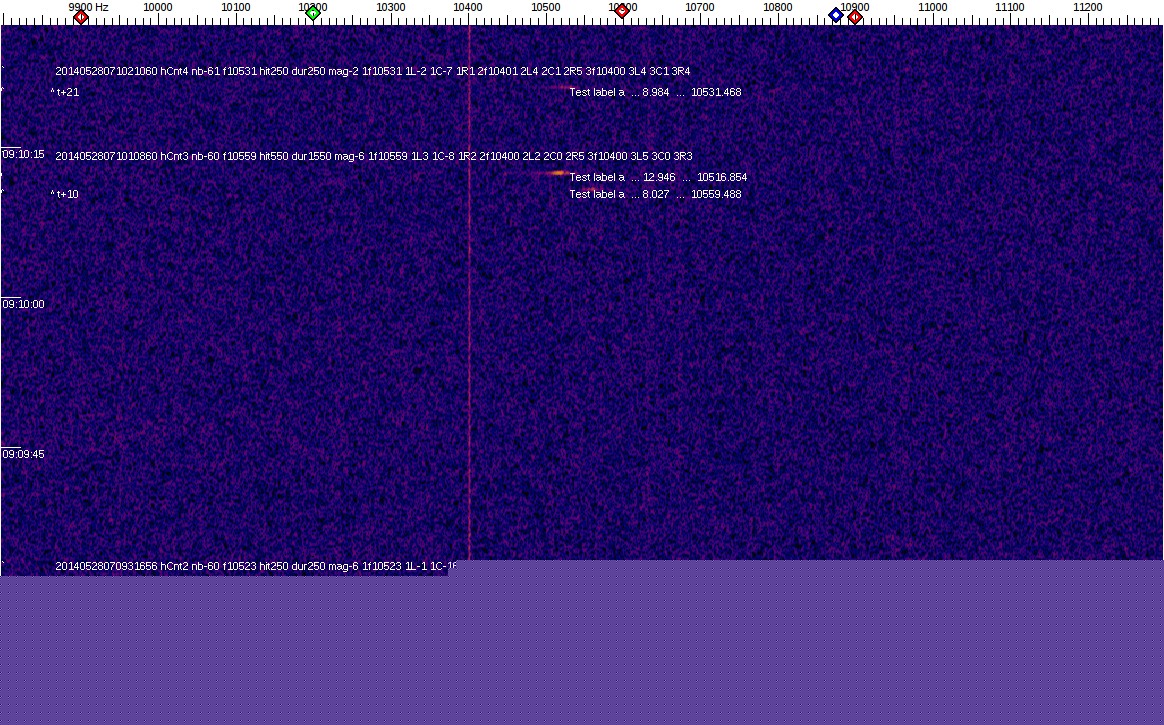The height and width of the screenshot is (725, 1164).
Task: Click the 10000 tick on the frequency ruler
Action: [x=157, y=8]
